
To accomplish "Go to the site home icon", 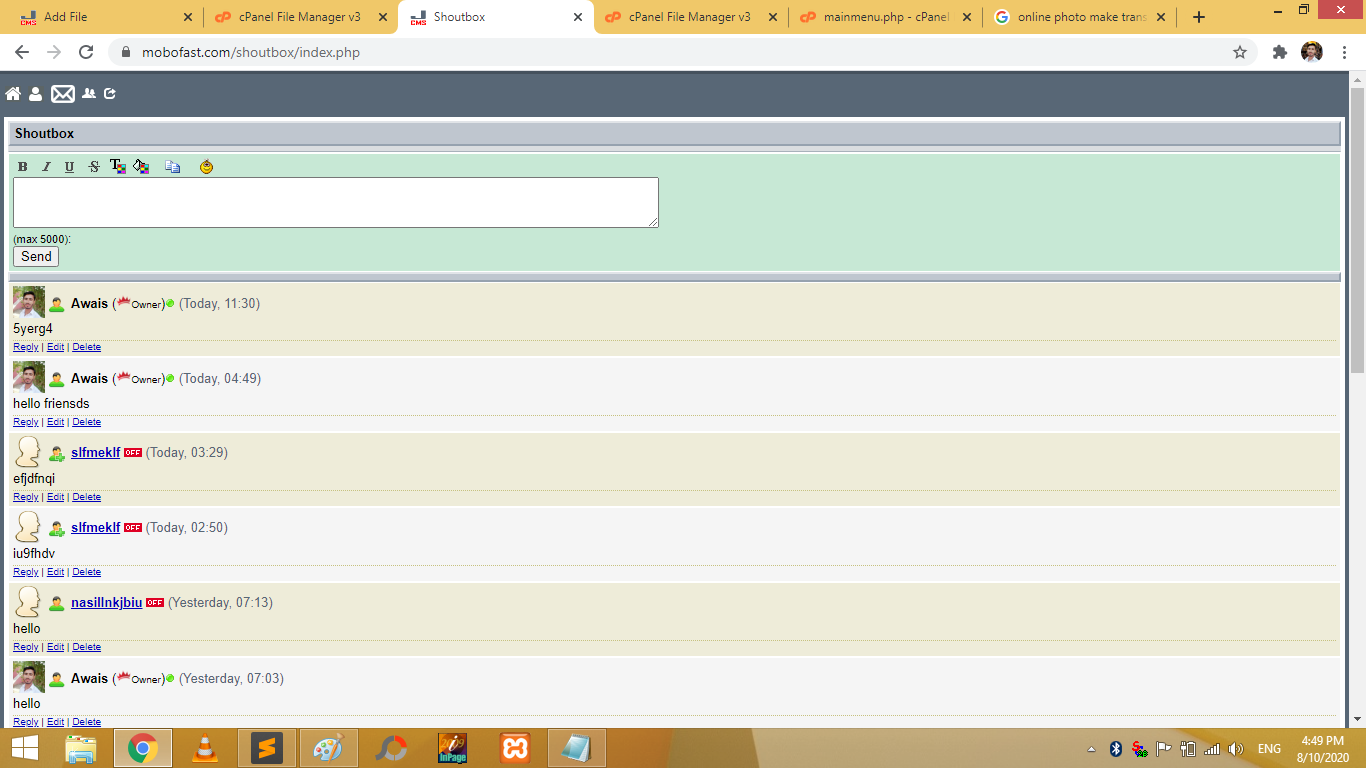I will [13, 94].
